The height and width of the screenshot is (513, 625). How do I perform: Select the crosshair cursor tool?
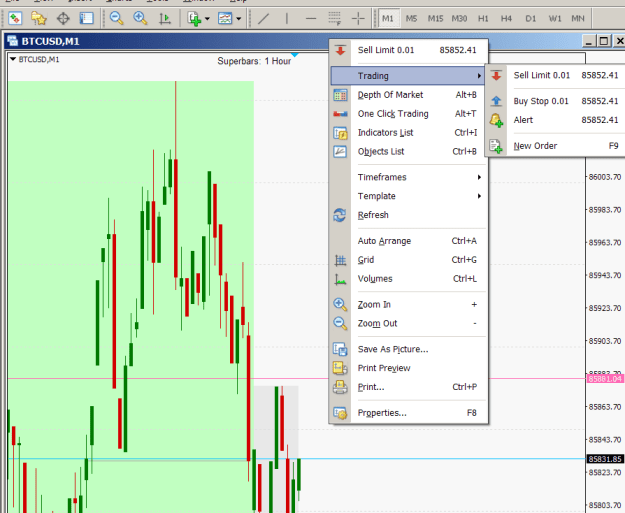pos(358,18)
